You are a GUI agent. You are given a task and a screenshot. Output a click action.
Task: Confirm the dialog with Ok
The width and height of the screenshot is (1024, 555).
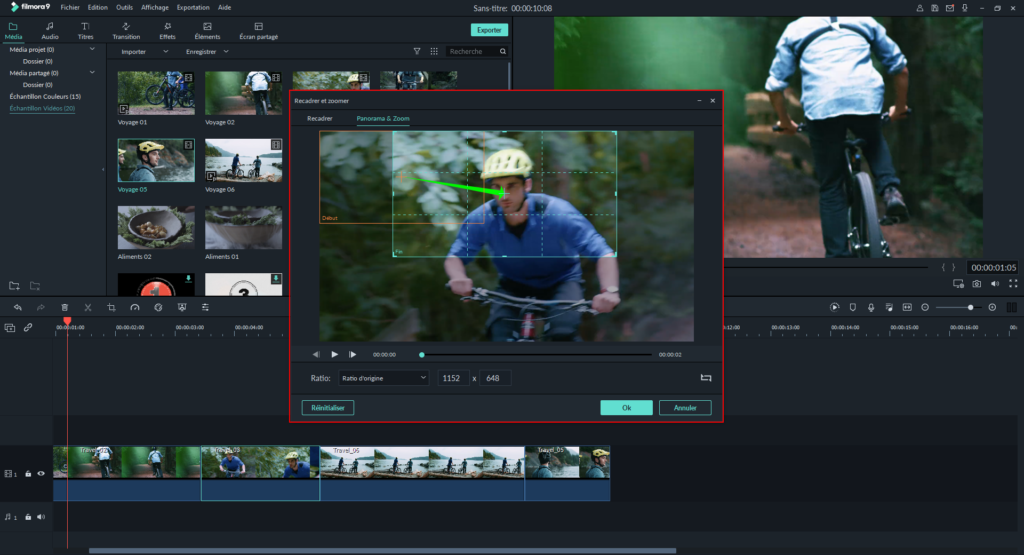click(x=626, y=407)
